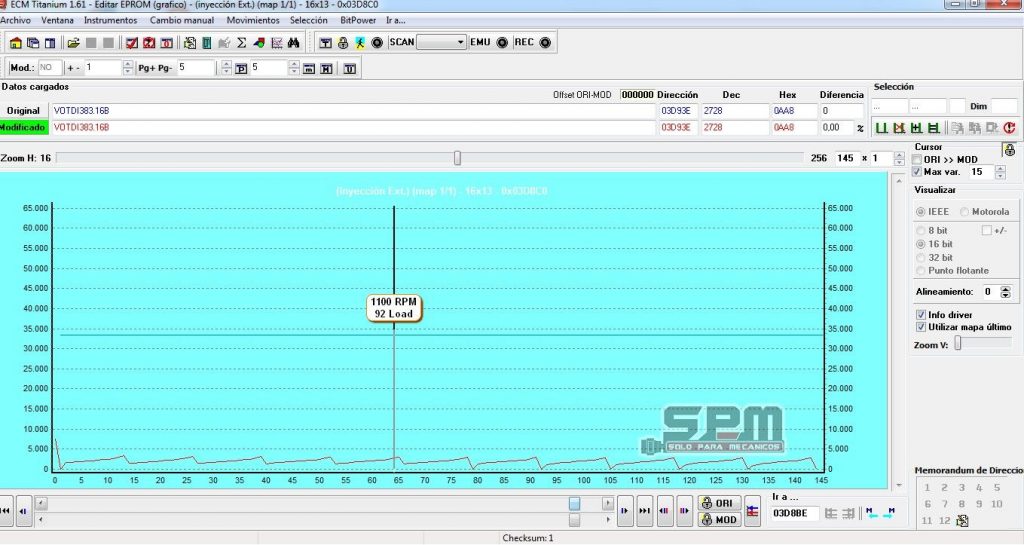Select the 8 bit radio button
This screenshot has width=1024, height=545.
921,230
